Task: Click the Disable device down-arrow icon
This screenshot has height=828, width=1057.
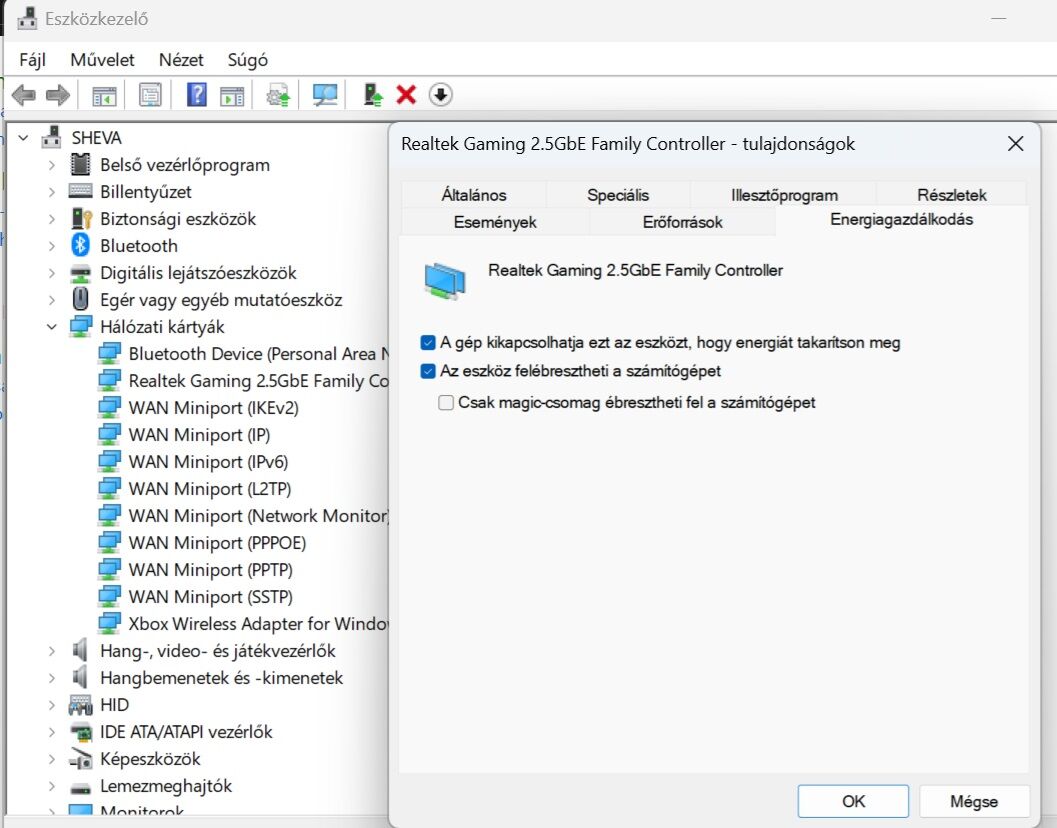Action: [440, 95]
